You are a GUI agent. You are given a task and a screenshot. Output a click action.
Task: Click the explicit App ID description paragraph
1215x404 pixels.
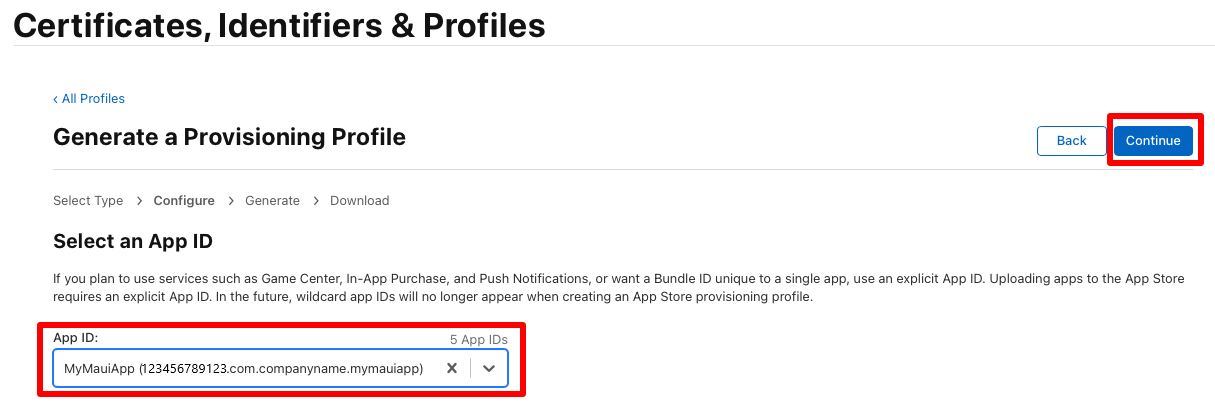click(x=618, y=288)
